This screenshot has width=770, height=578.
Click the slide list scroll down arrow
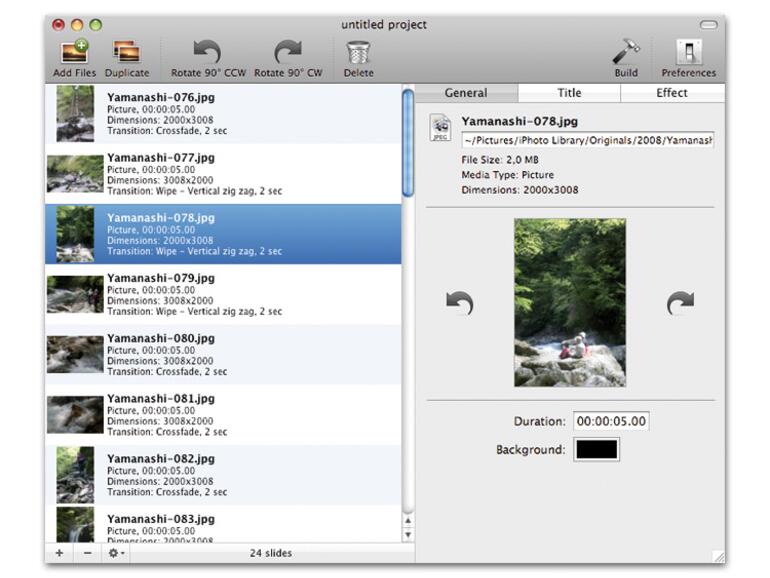tap(407, 535)
